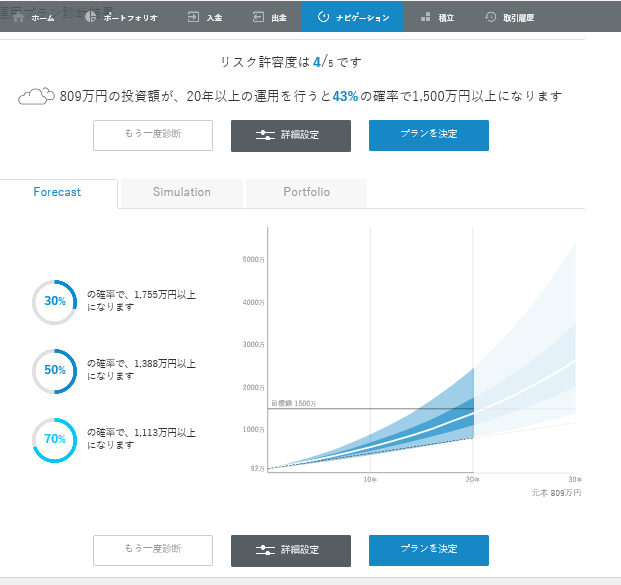Click the 20年 axis label
The width and height of the screenshot is (621, 585).
472,480
